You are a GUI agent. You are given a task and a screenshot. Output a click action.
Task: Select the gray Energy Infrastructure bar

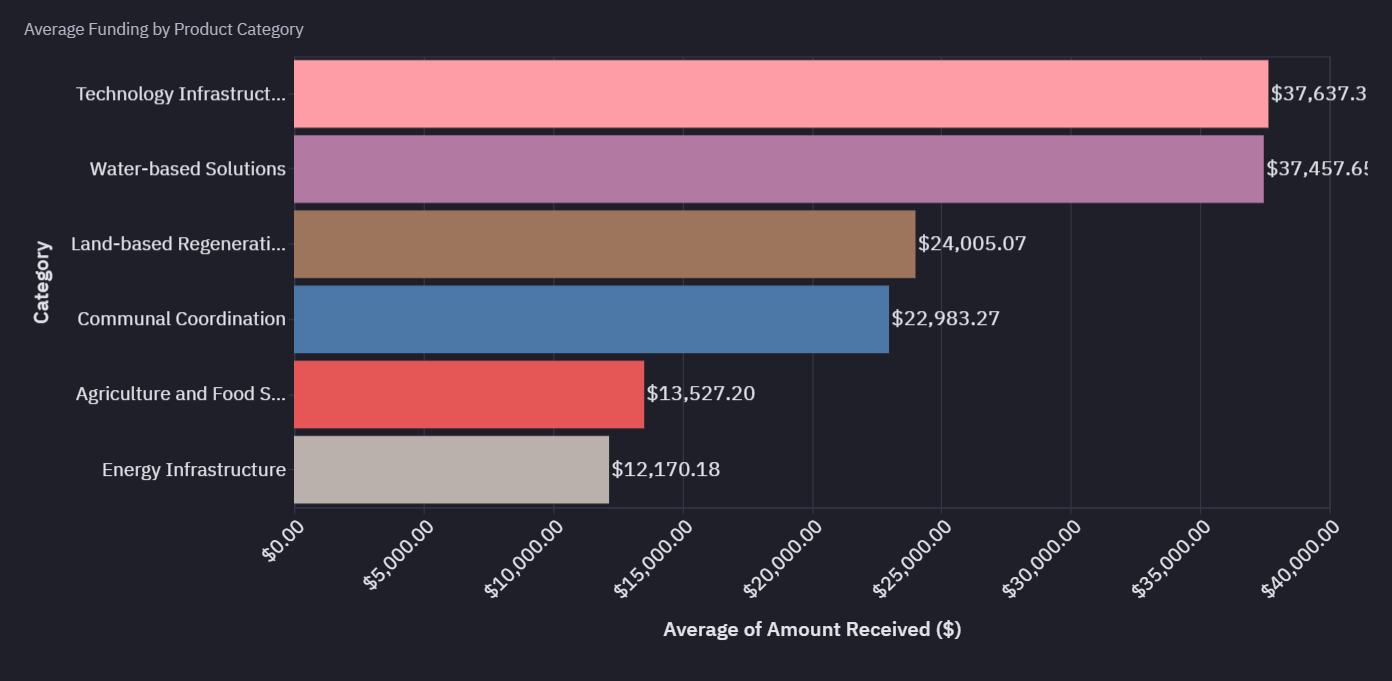451,469
